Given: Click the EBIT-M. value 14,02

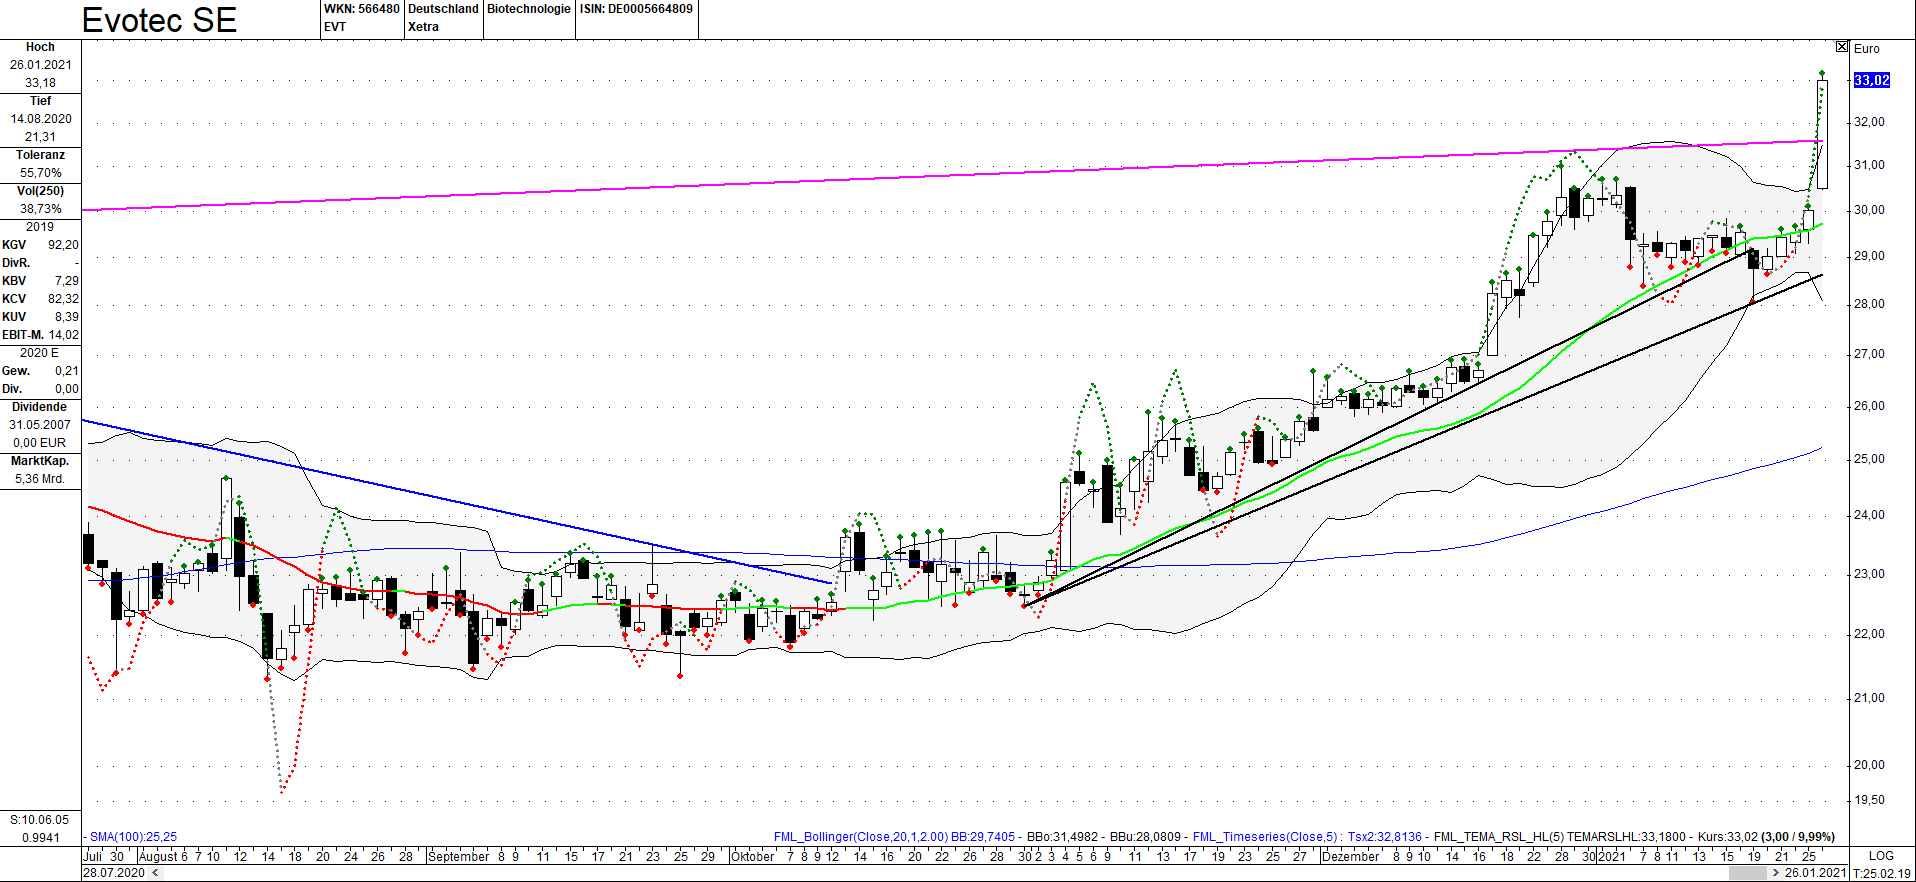Looking at the screenshot, I should (63, 335).
